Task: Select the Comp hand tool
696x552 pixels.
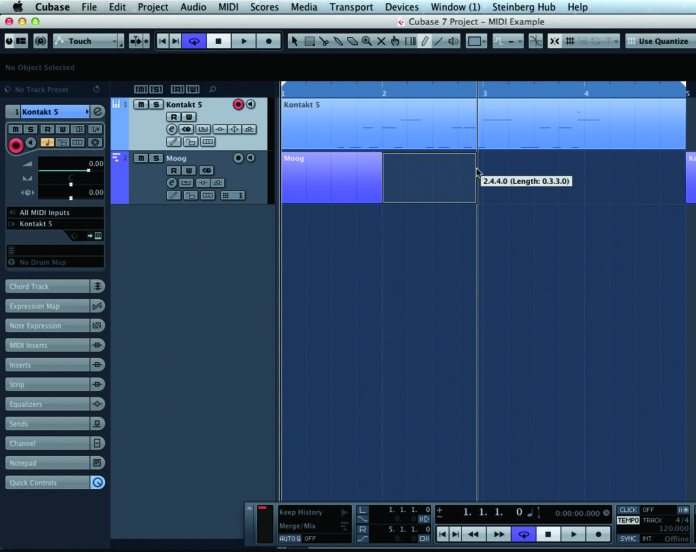Action: (395, 41)
